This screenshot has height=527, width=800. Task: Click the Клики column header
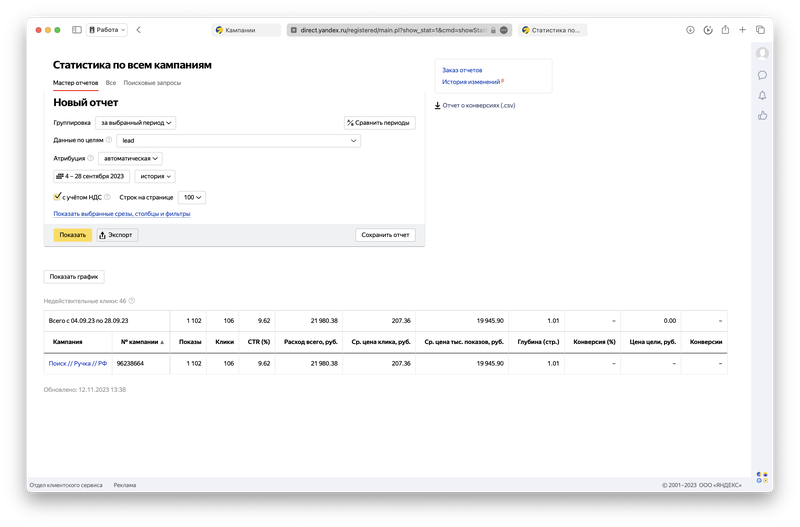[224, 342]
